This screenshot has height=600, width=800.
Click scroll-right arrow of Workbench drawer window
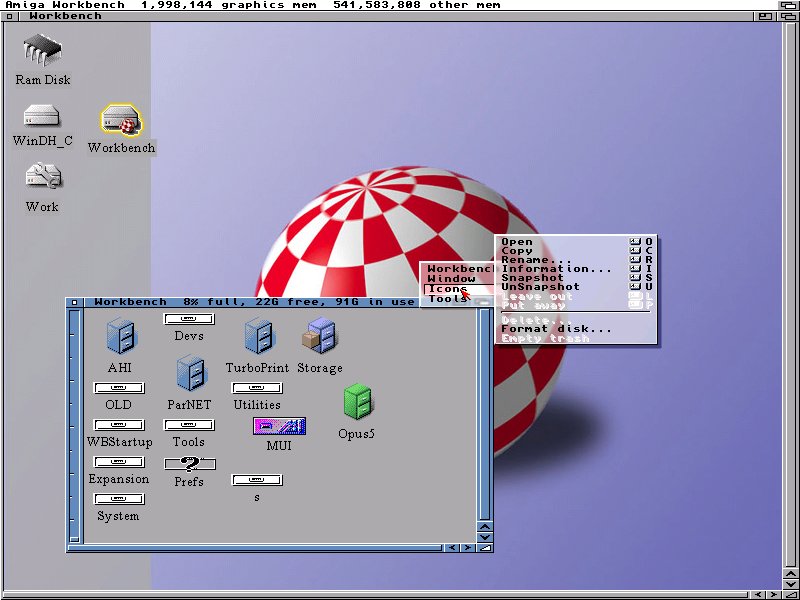tap(467, 547)
